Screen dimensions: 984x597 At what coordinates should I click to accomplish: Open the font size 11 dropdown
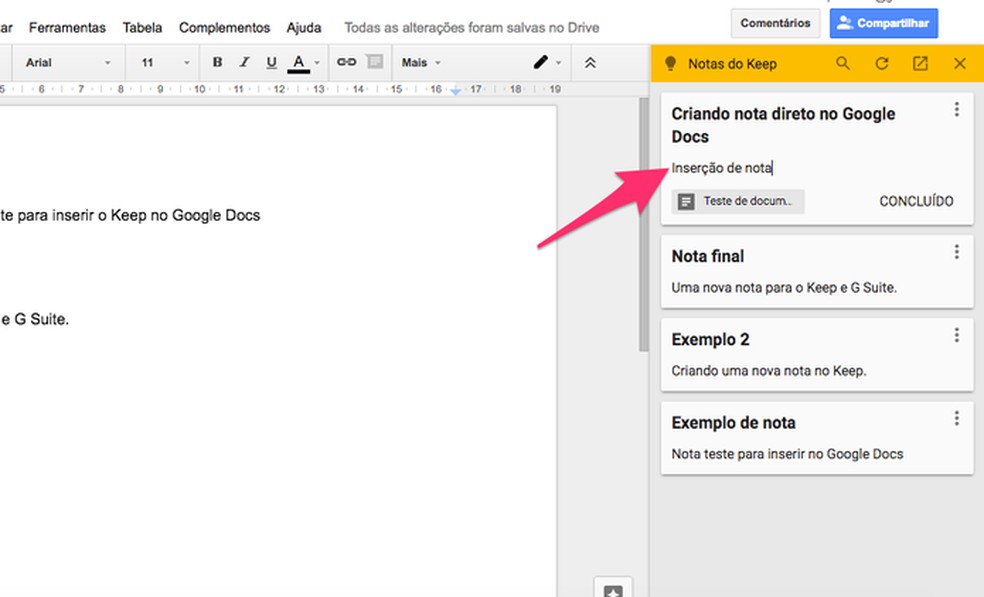tap(160, 62)
